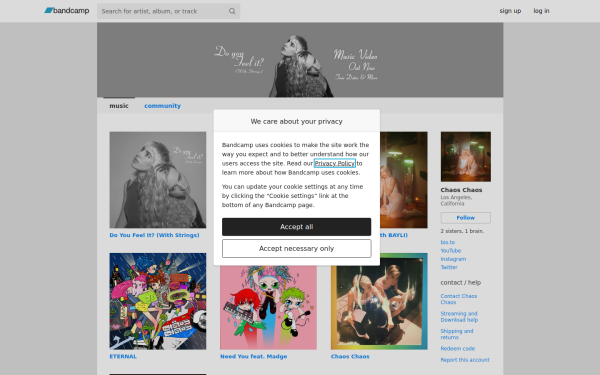Click the Bandcamp logo
Viewport: 600px width, 375px height.
67,11
